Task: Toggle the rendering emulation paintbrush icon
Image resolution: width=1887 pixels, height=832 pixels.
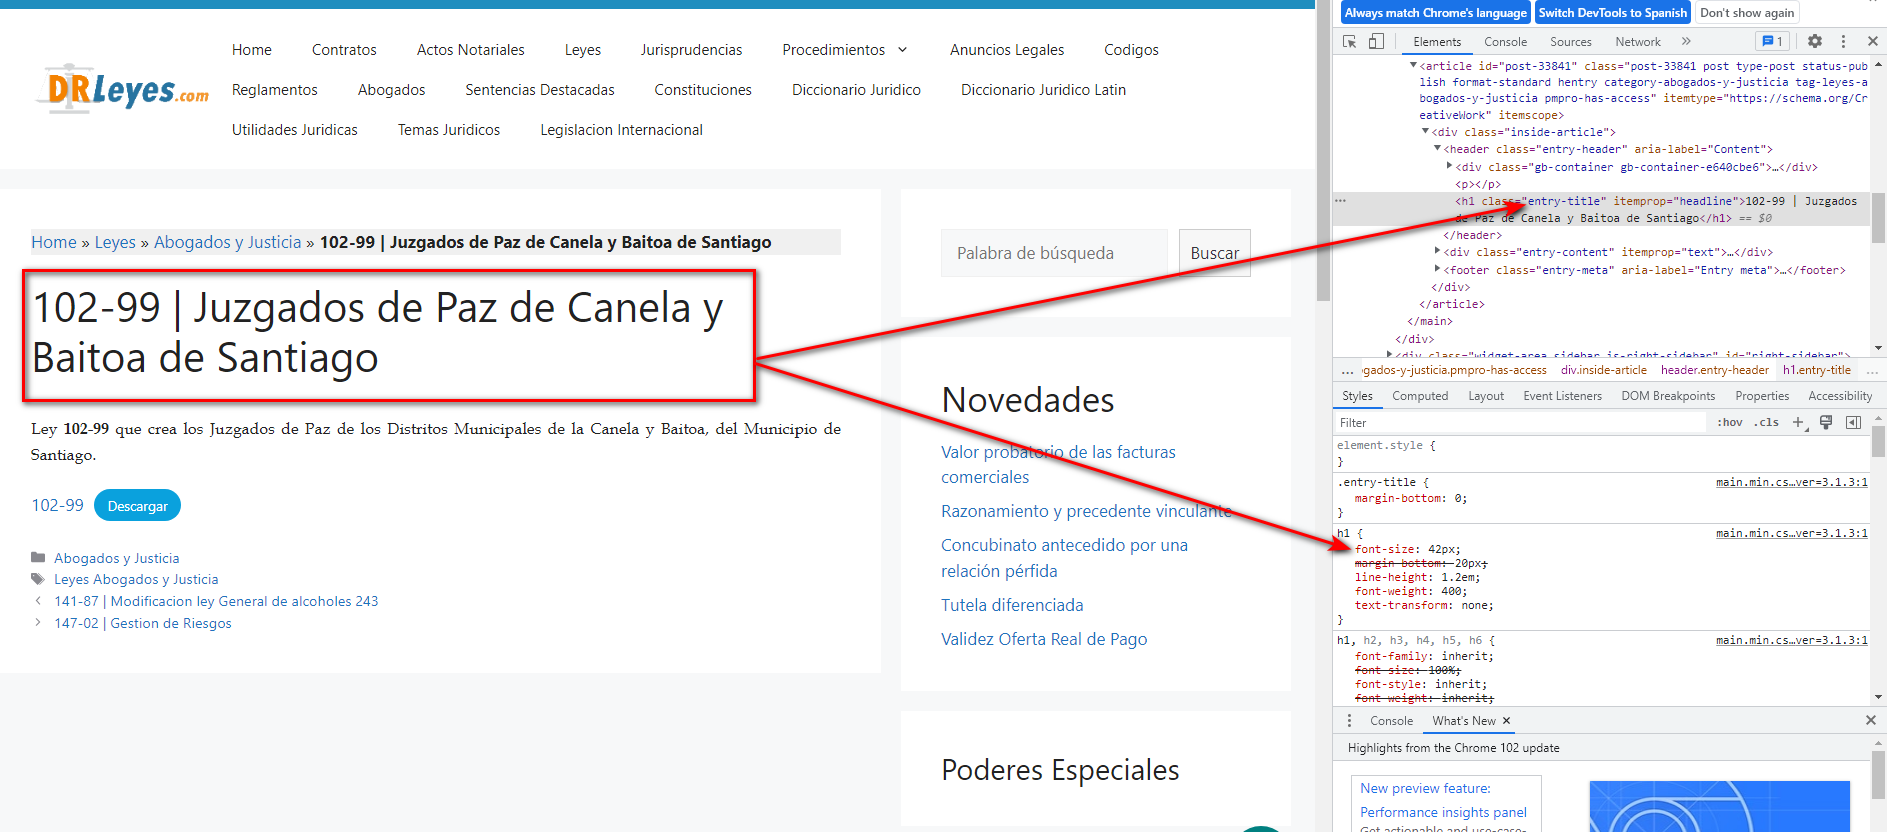Action: pos(1826,422)
